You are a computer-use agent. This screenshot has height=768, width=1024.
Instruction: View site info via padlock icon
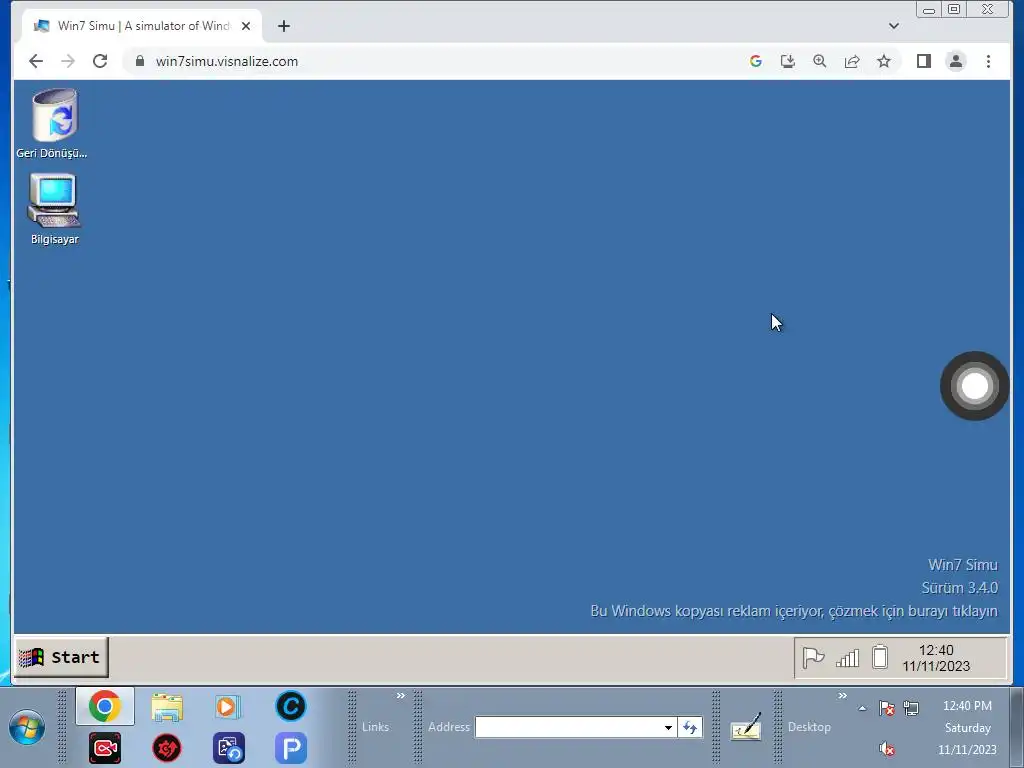point(139,61)
